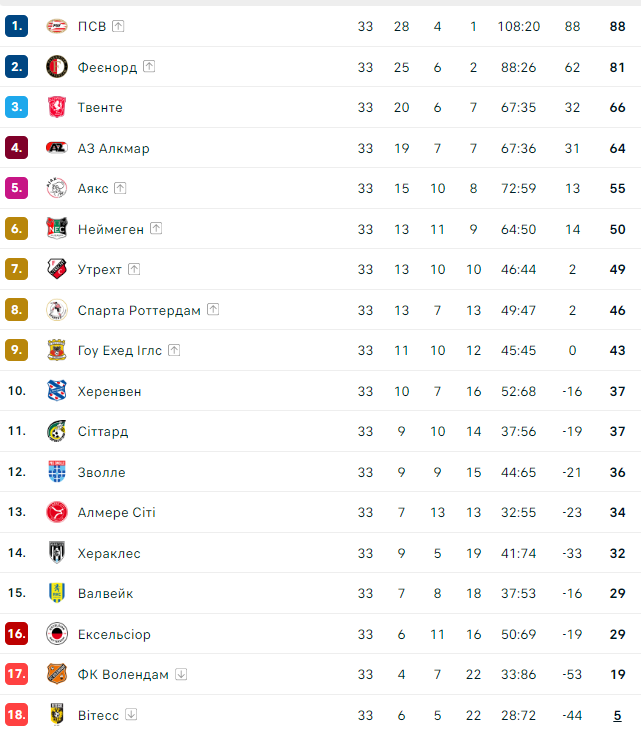Click the light-blue position badge 3
The width and height of the screenshot is (641, 732).
click(16, 107)
